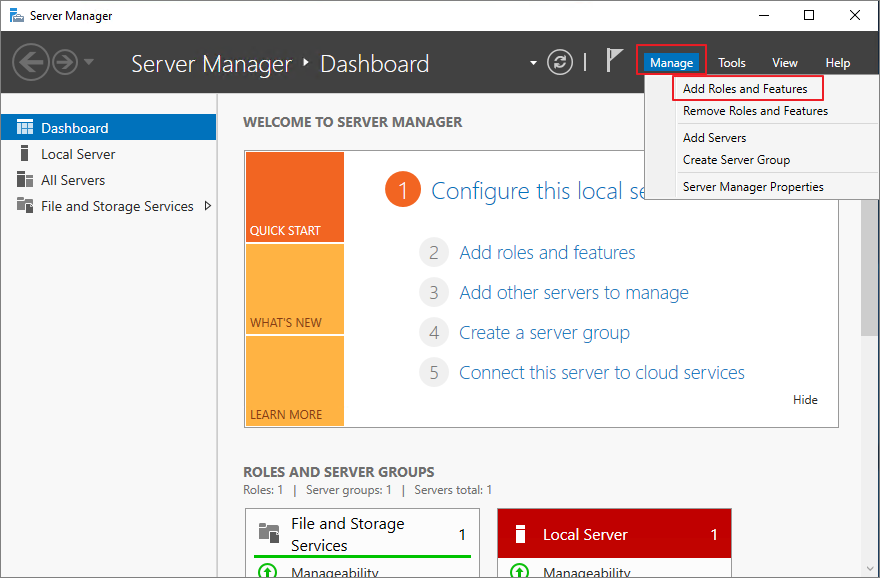The width and height of the screenshot is (880, 578).
Task: Click the step 1 orange circle
Action: 402,190
